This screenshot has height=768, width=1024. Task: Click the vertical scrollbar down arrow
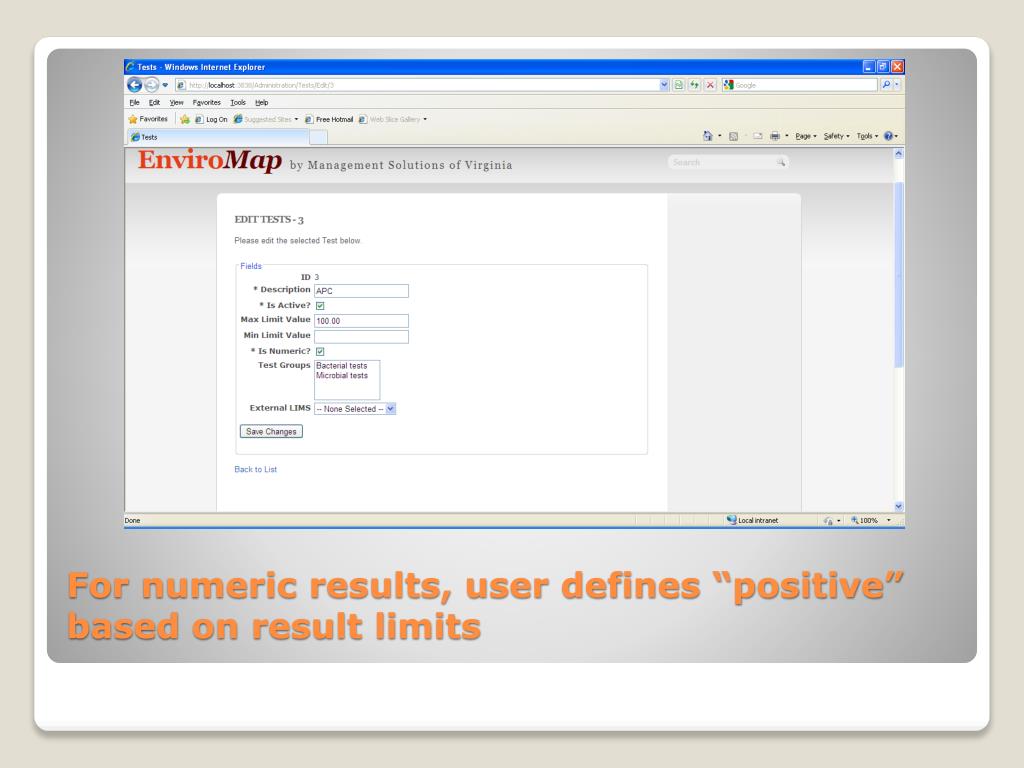[x=899, y=506]
